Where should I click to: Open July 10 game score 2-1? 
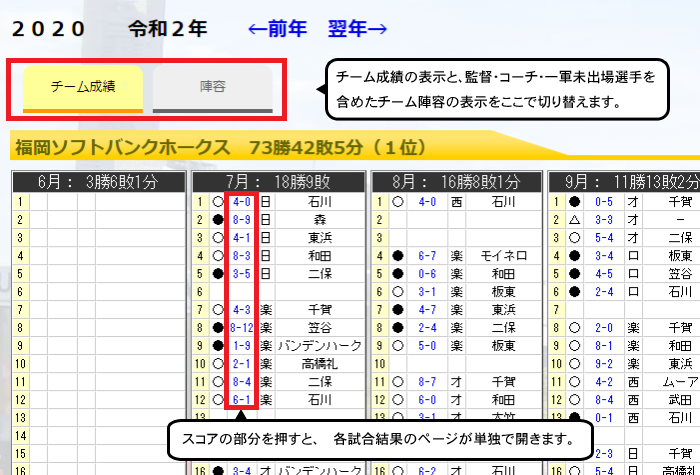(242, 363)
